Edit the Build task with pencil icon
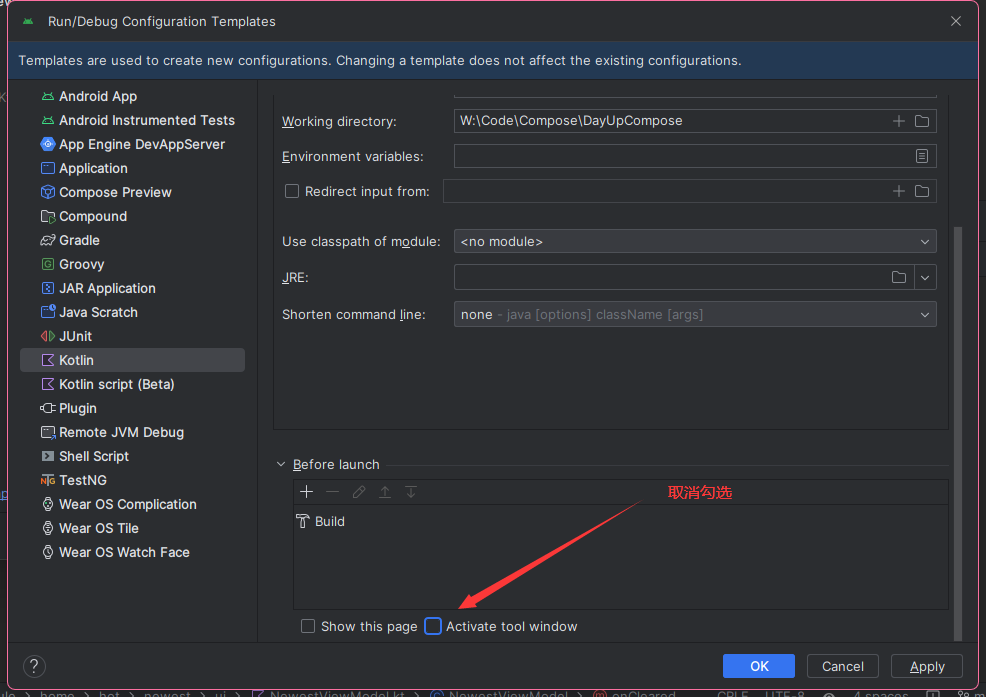The image size is (986, 697). coord(359,491)
